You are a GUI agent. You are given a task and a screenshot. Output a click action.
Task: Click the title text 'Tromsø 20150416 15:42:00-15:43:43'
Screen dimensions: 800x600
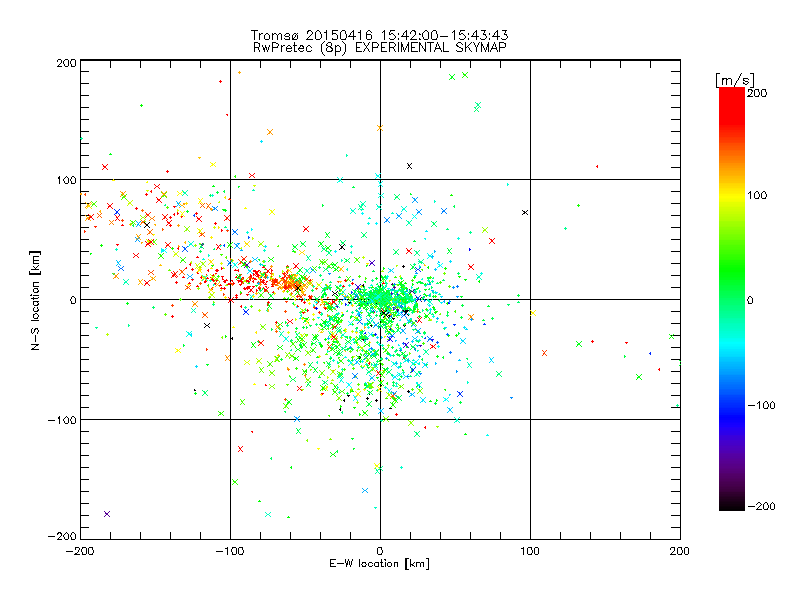pyautogui.click(x=379, y=35)
